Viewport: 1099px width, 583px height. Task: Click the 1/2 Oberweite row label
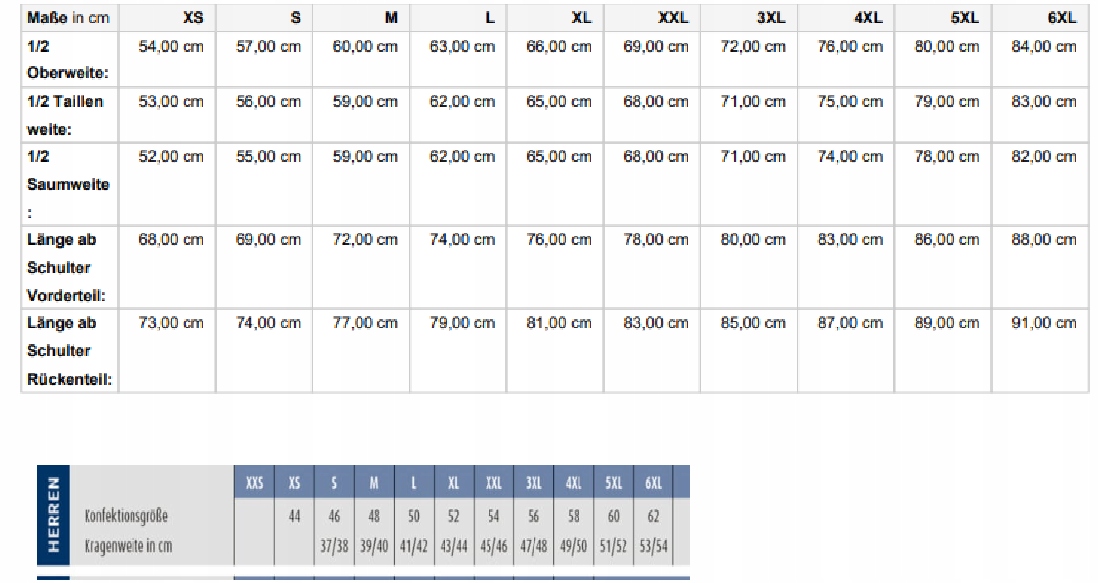click(67, 59)
